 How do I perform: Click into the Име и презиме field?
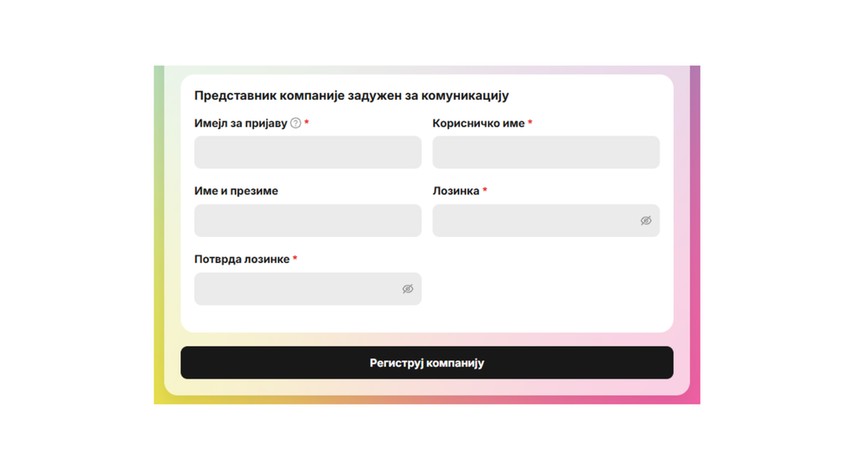[308, 221]
